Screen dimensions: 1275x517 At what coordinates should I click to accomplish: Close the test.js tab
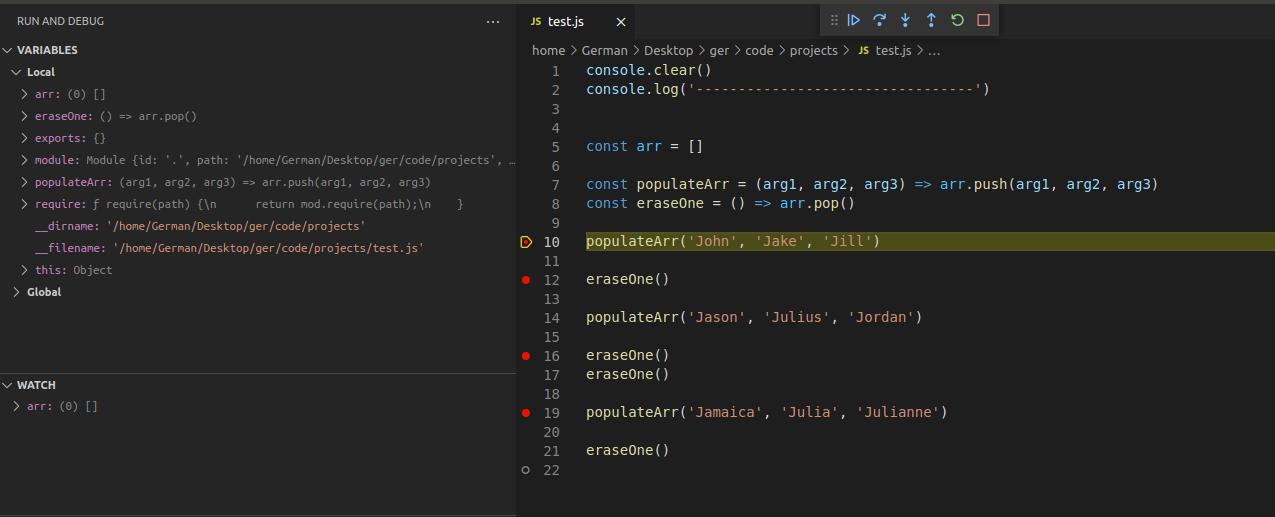[x=620, y=22]
